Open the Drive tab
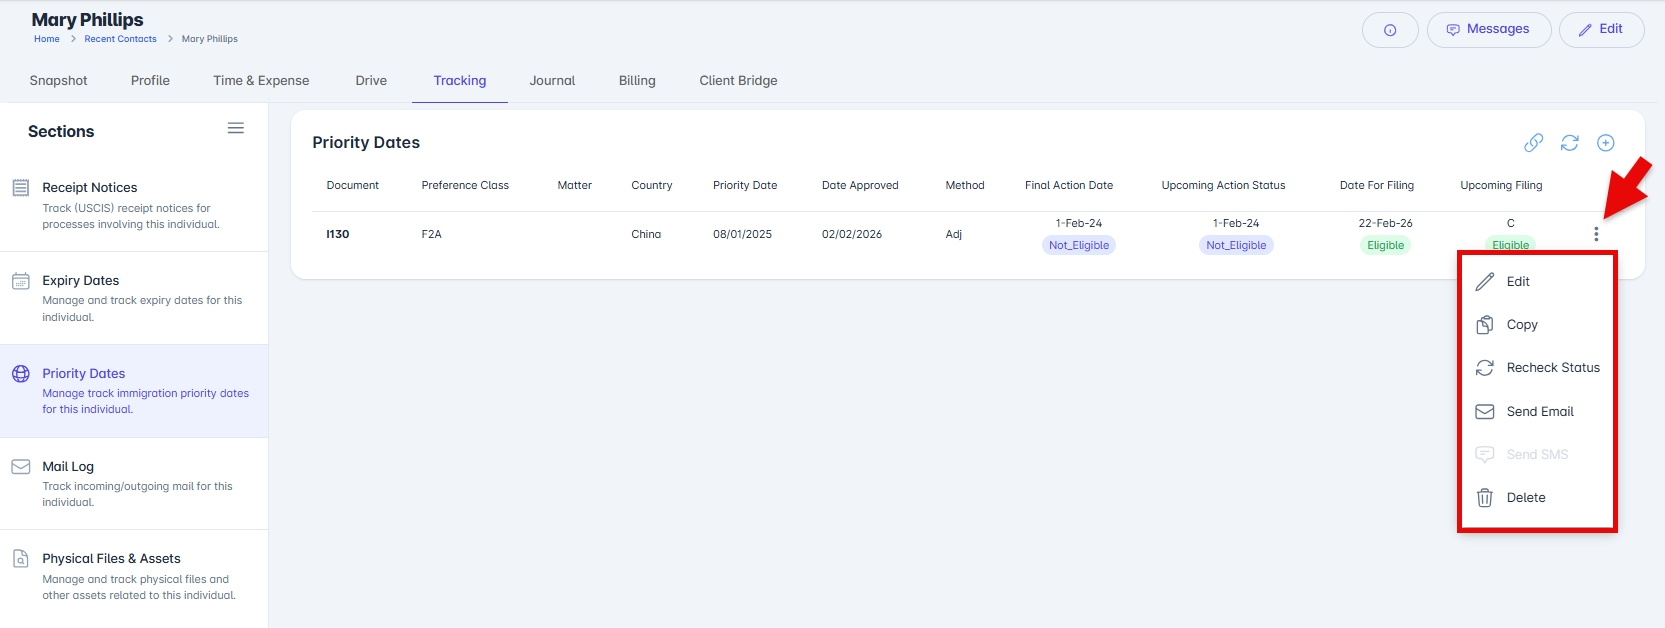The image size is (1665, 628). [371, 81]
